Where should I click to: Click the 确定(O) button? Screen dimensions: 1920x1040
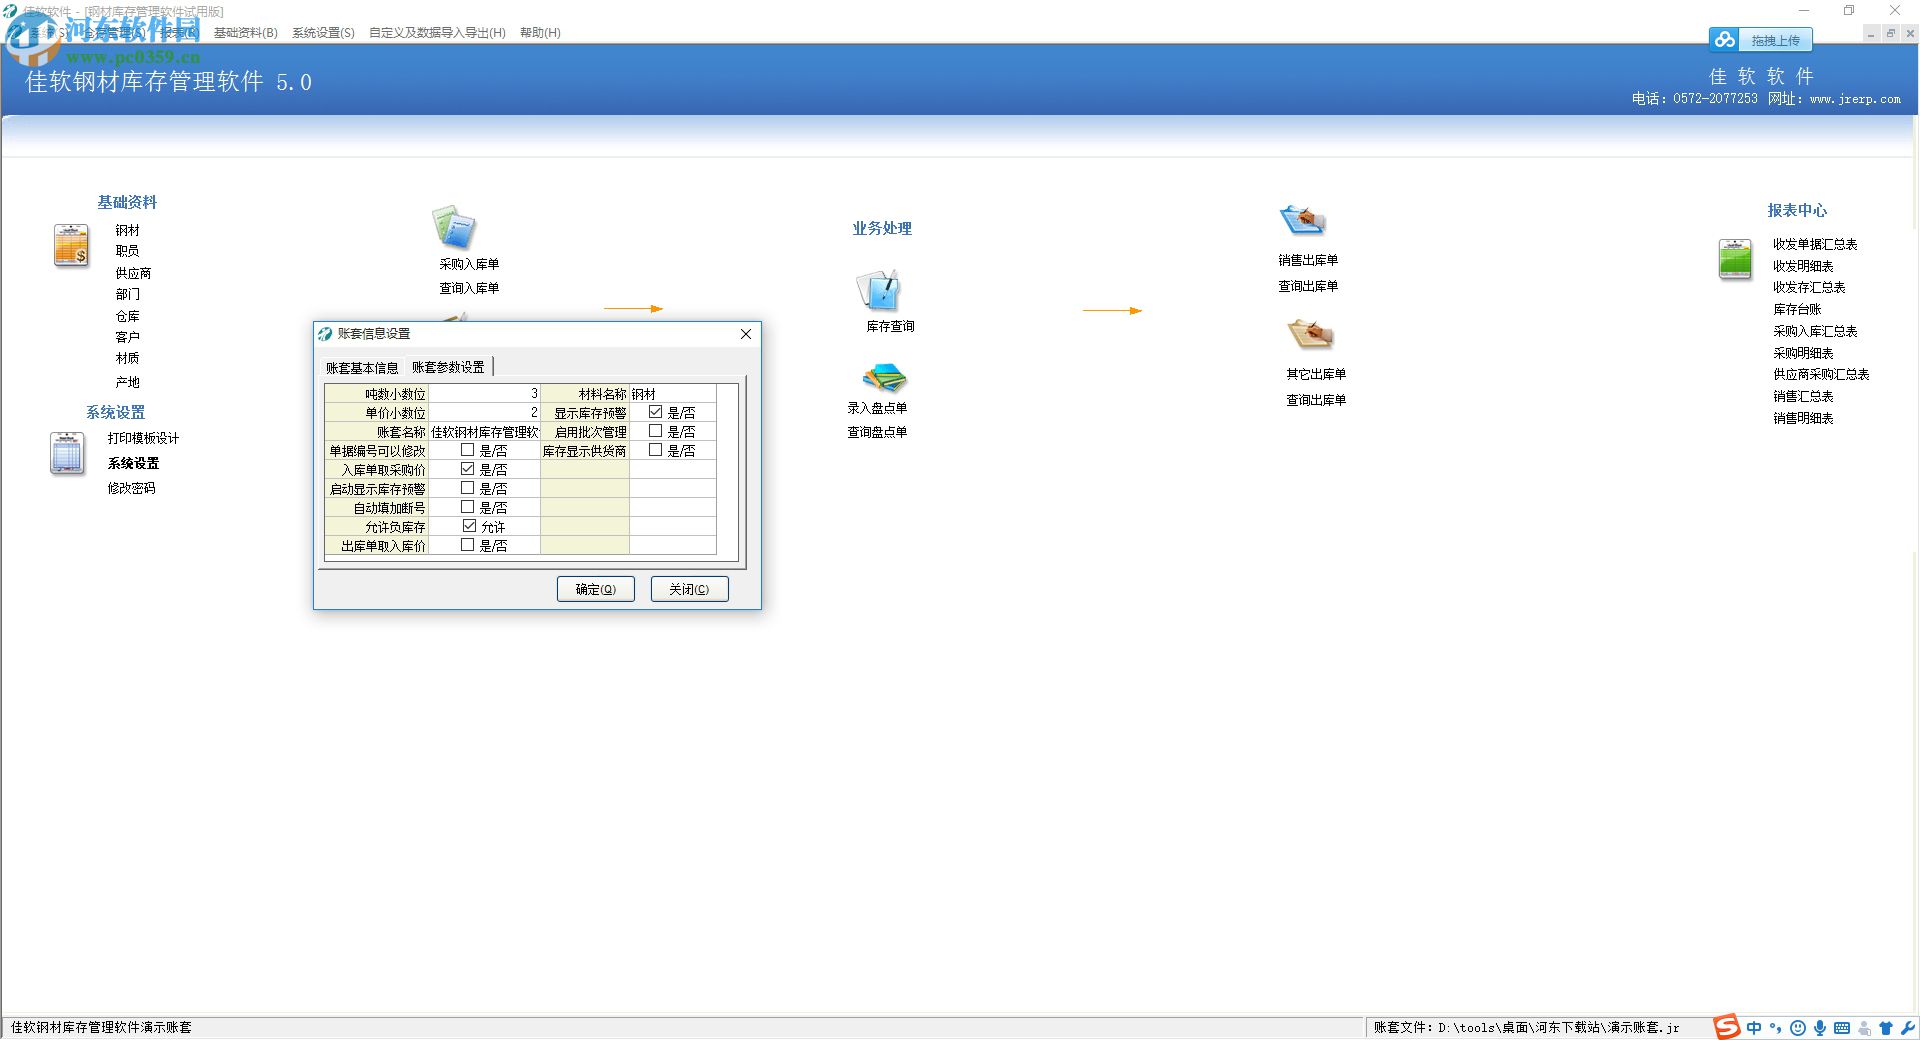click(596, 589)
